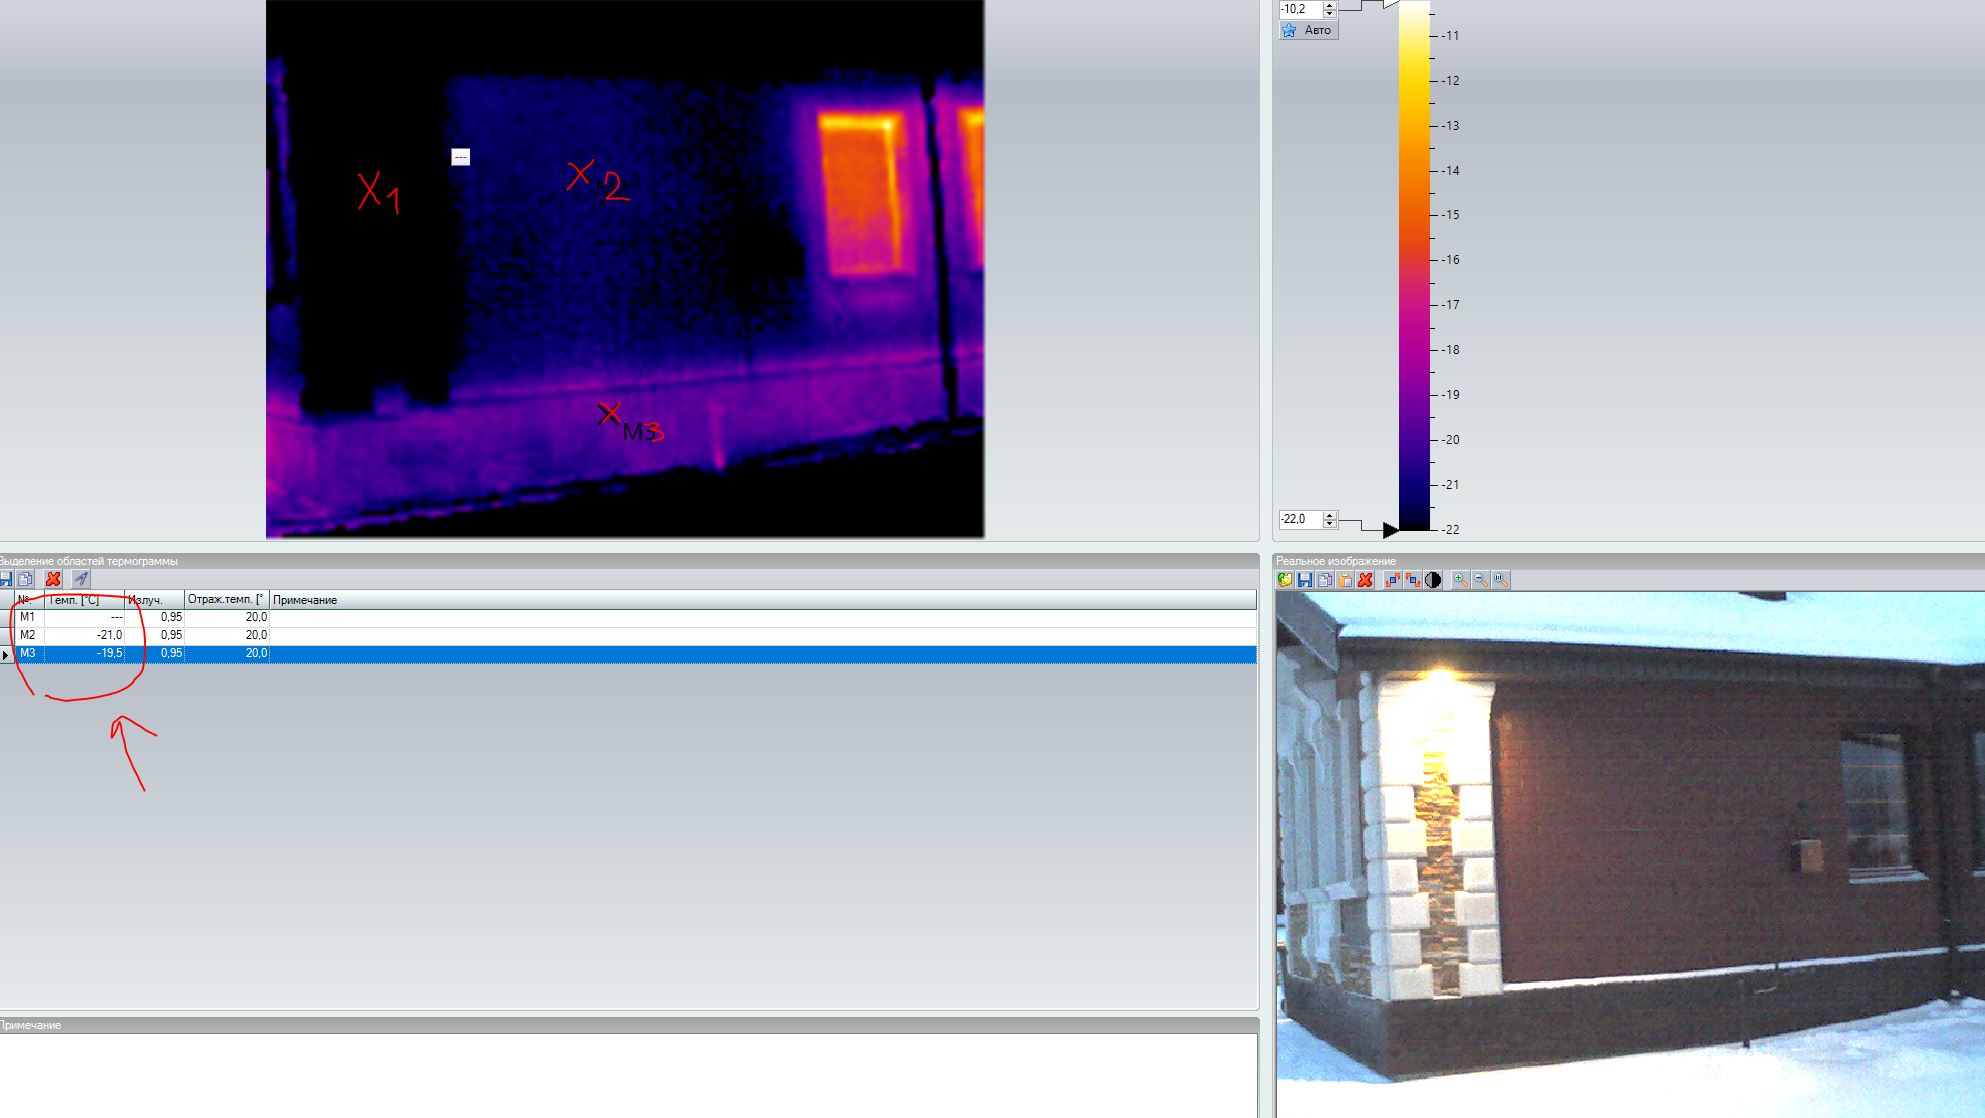Click the Авто scale button
1985x1118 pixels.
pos(1308,30)
